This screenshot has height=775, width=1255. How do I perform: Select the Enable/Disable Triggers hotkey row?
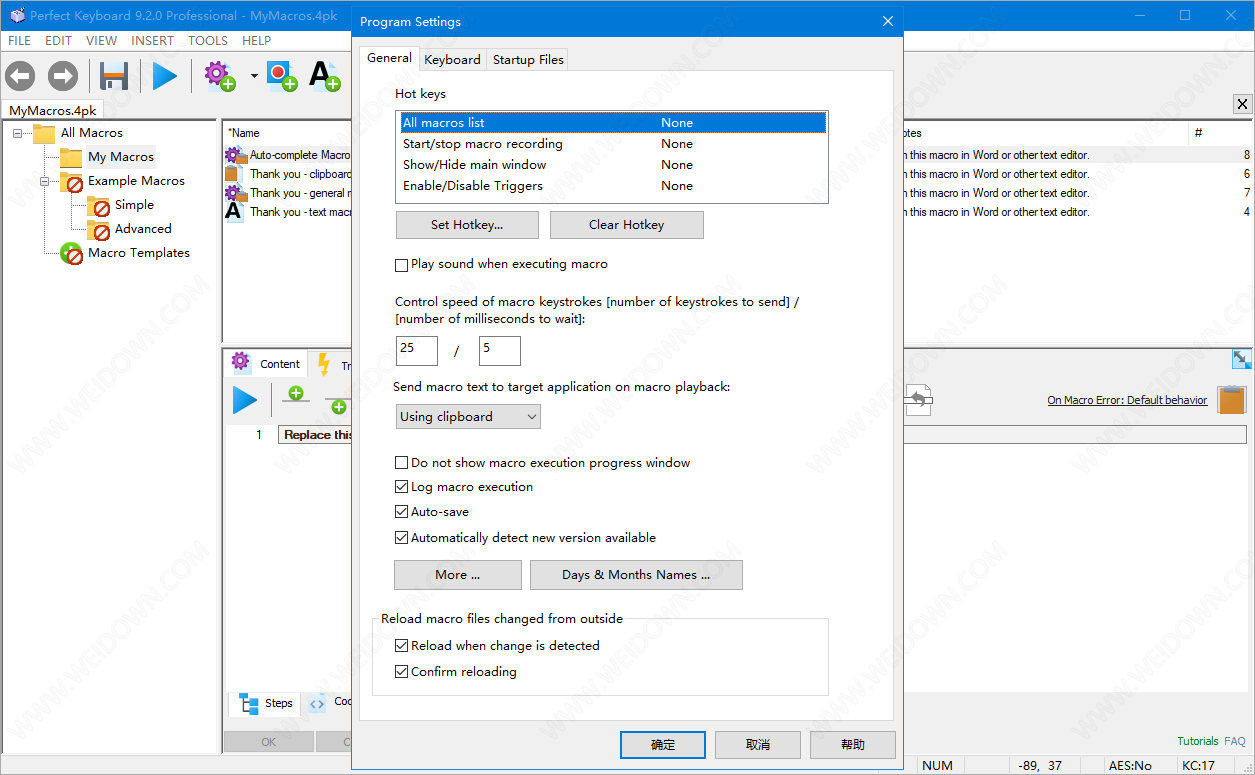click(x=612, y=186)
